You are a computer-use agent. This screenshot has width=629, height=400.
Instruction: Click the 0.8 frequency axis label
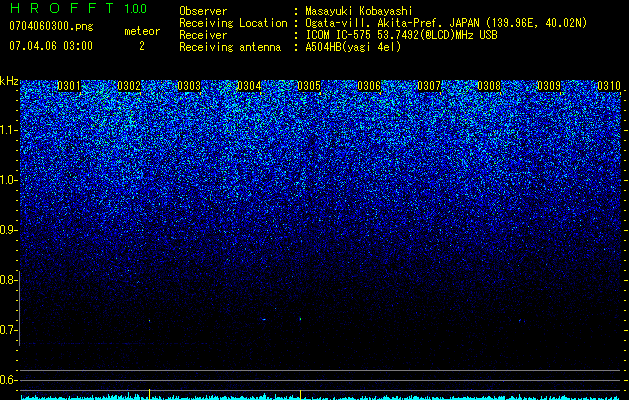click(x=8, y=280)
